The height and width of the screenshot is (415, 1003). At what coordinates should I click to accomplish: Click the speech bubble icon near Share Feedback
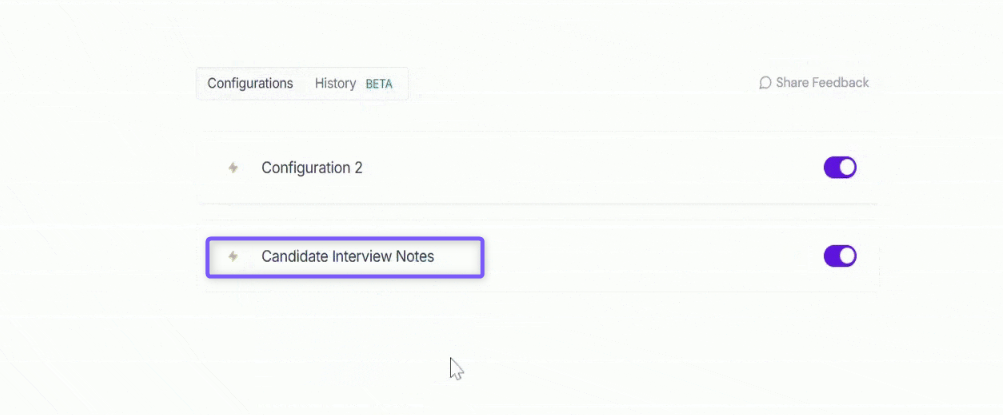coord(764,83)
